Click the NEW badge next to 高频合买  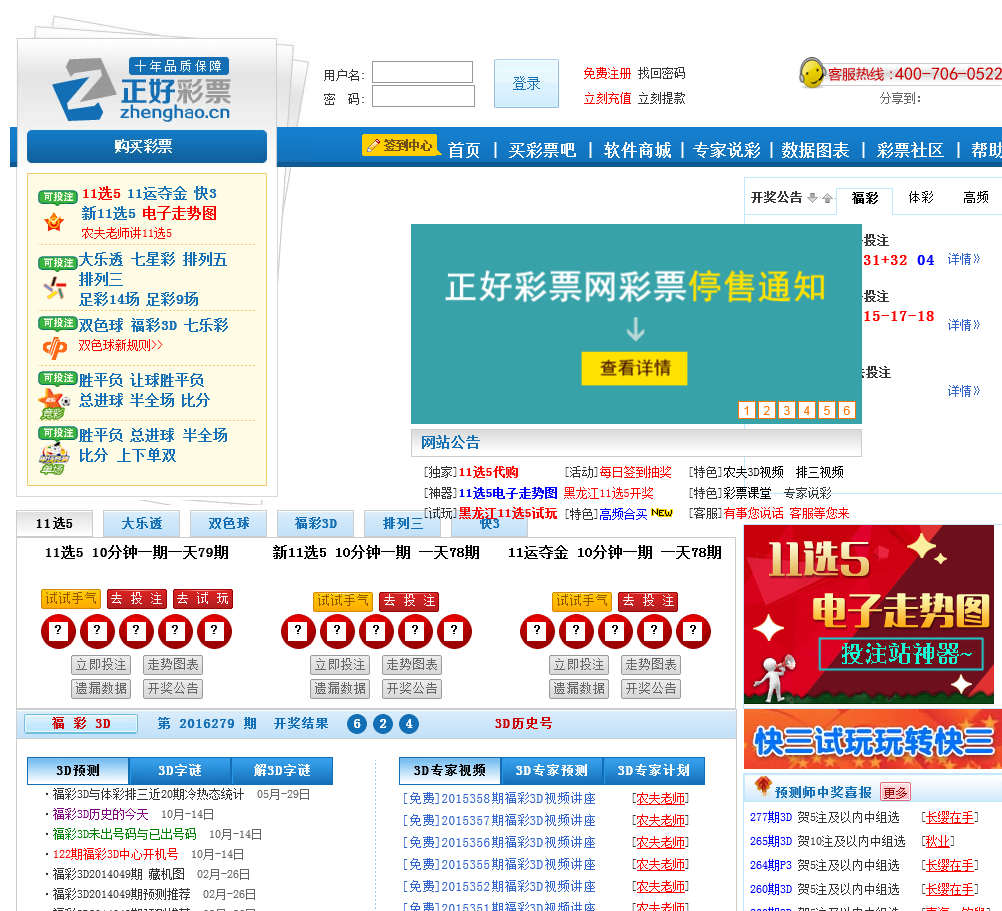[661, 512]
